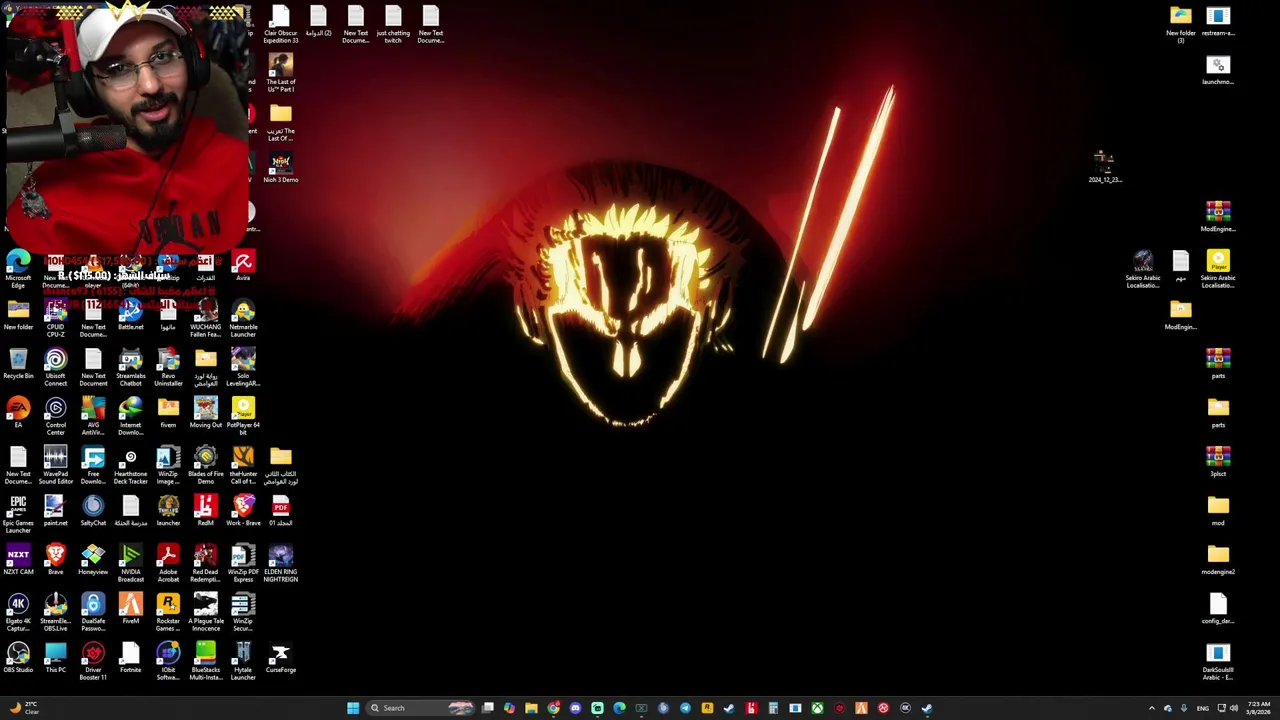1280x720 pixels.
Task: Open the Nioh 3 Demo shortcut
Action: click(x=281, y=168)
